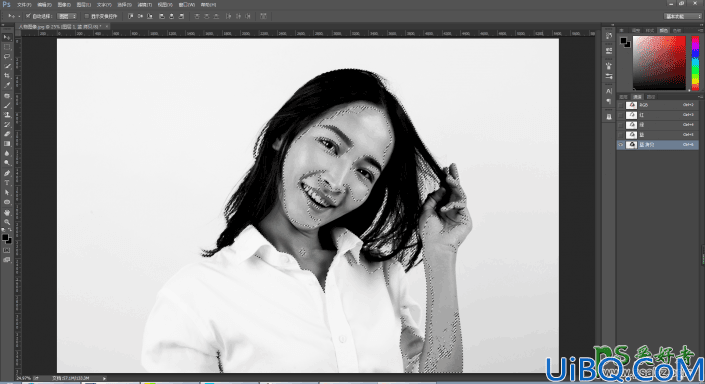705x384 pixels.
Task: Open the Brush Presets collapsed panel icon
Action: click(609, 66)
